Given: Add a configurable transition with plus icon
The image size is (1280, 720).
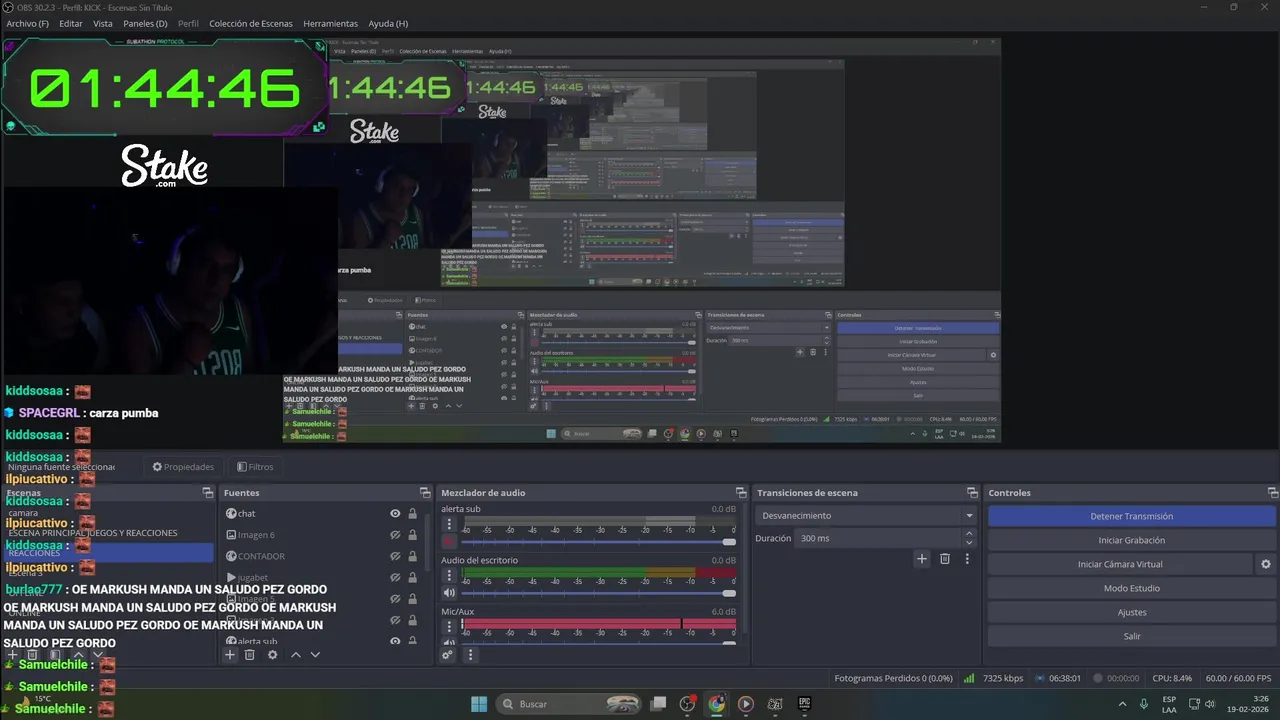Looking at the screenshot, I should click(x=922, y=559).
